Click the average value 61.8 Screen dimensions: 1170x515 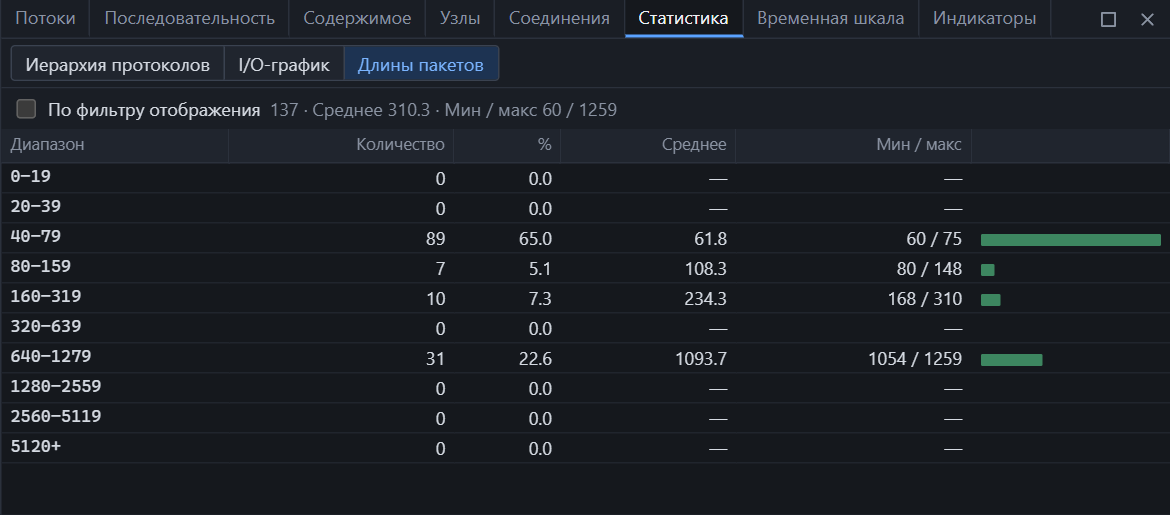tap(710, 239)
